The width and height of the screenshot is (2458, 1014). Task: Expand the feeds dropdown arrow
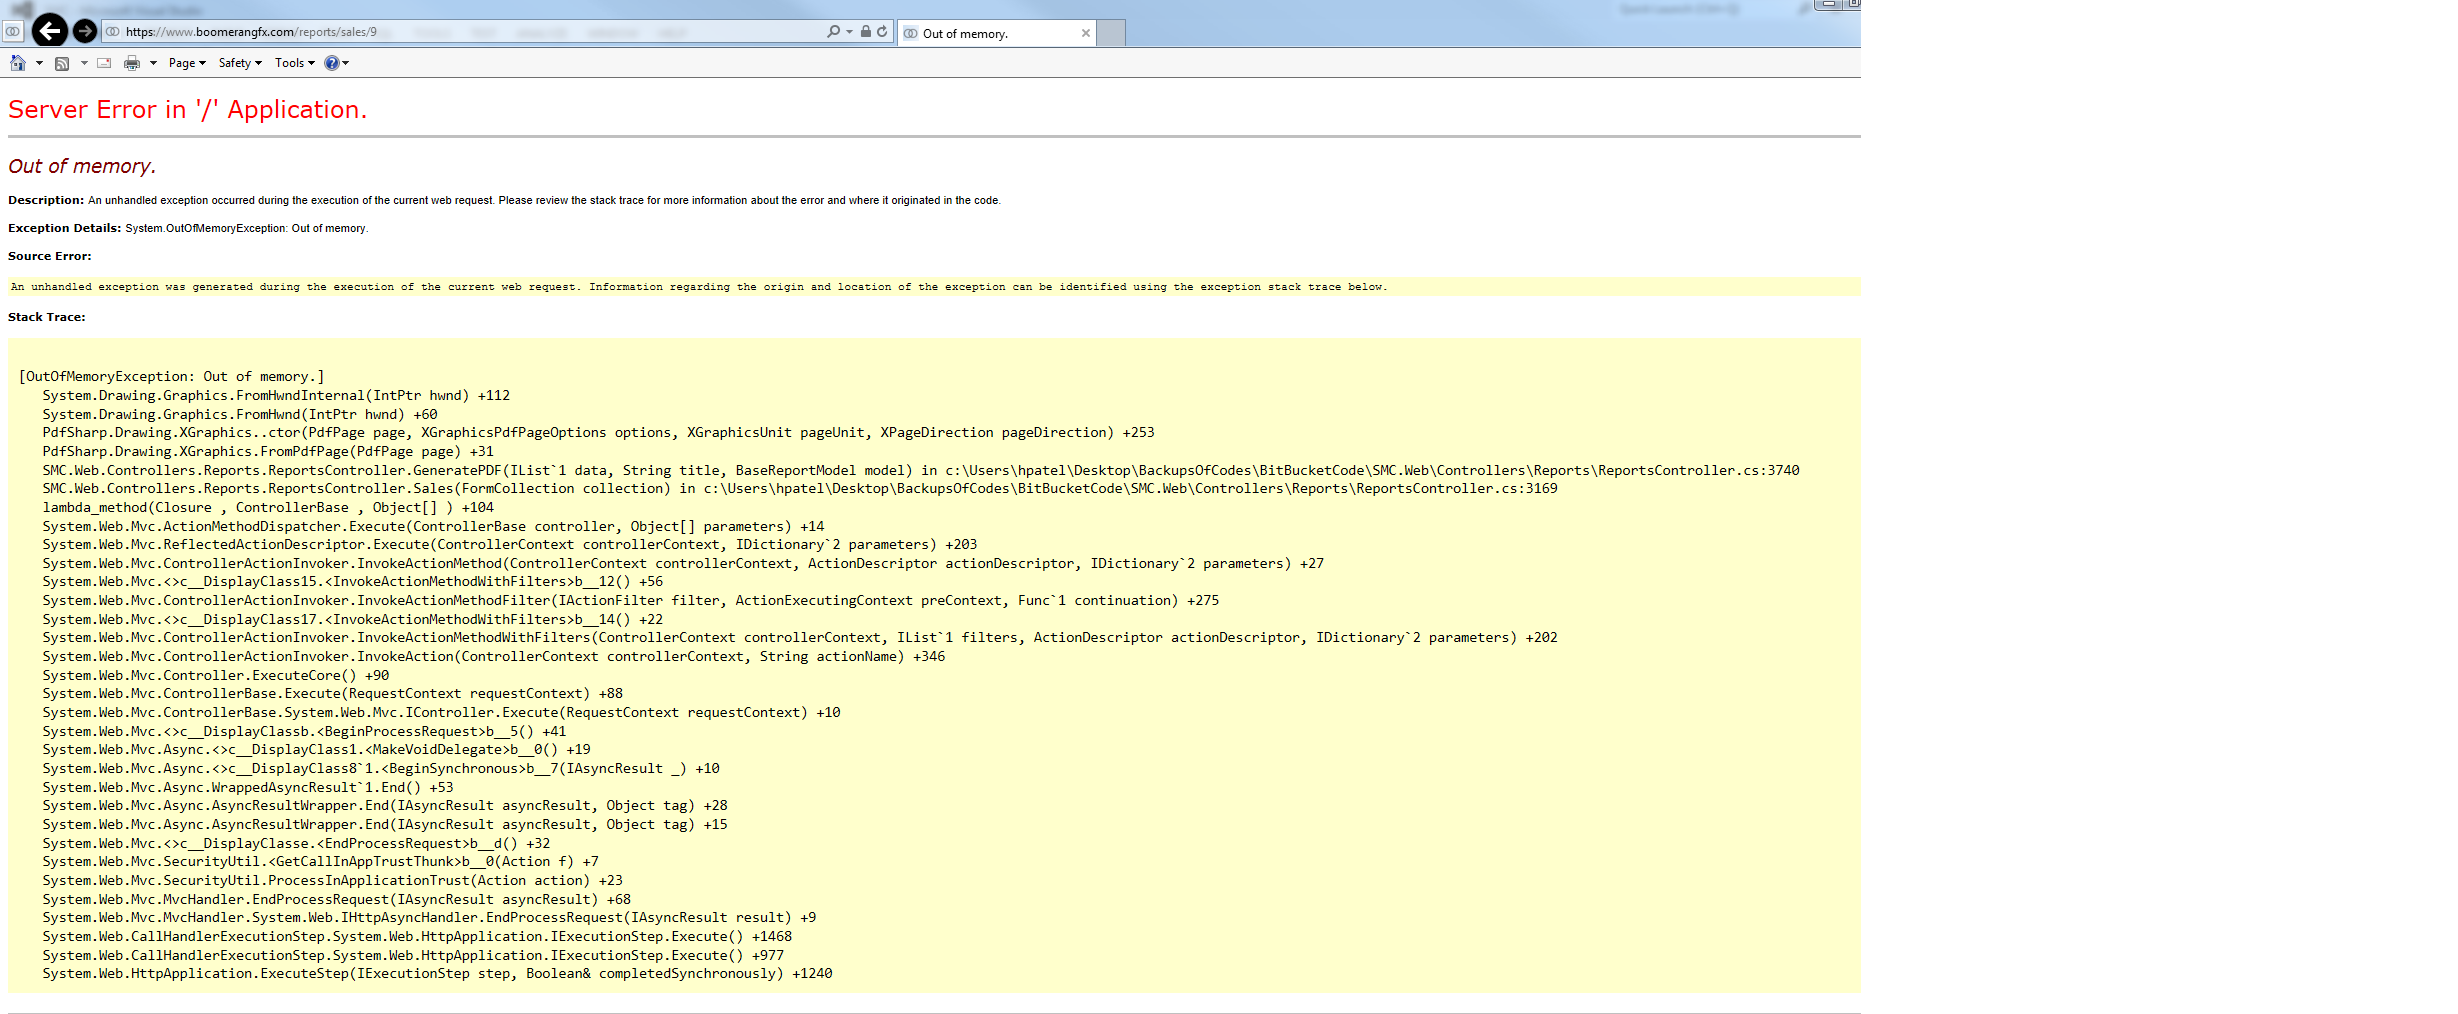click(x=84, y=63)
